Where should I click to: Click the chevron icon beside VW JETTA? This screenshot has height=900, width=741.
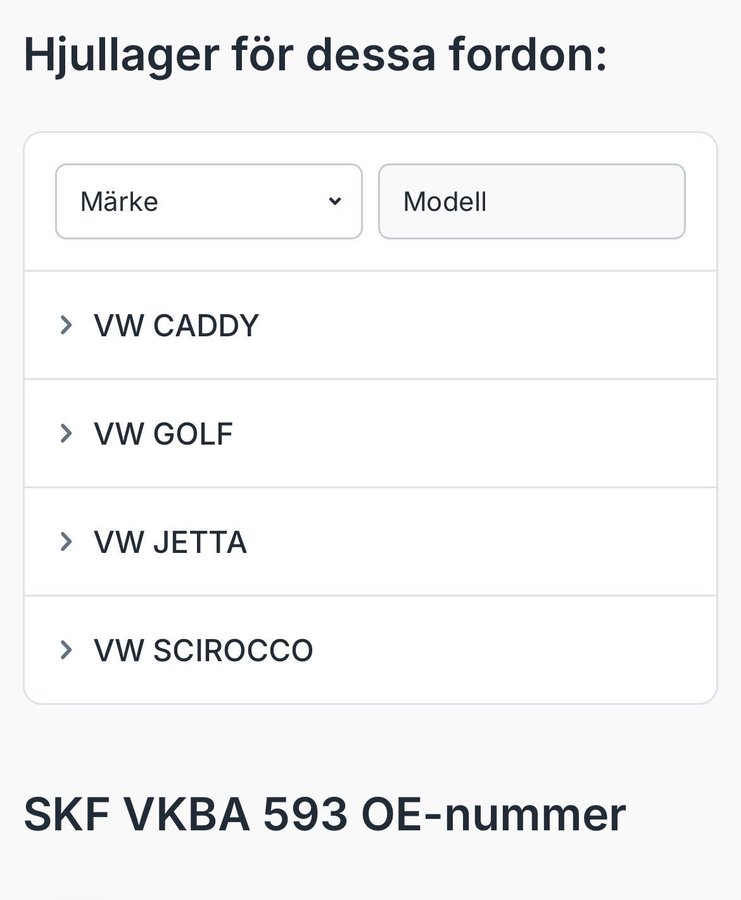pyautogui.click(x=66, y=542)
